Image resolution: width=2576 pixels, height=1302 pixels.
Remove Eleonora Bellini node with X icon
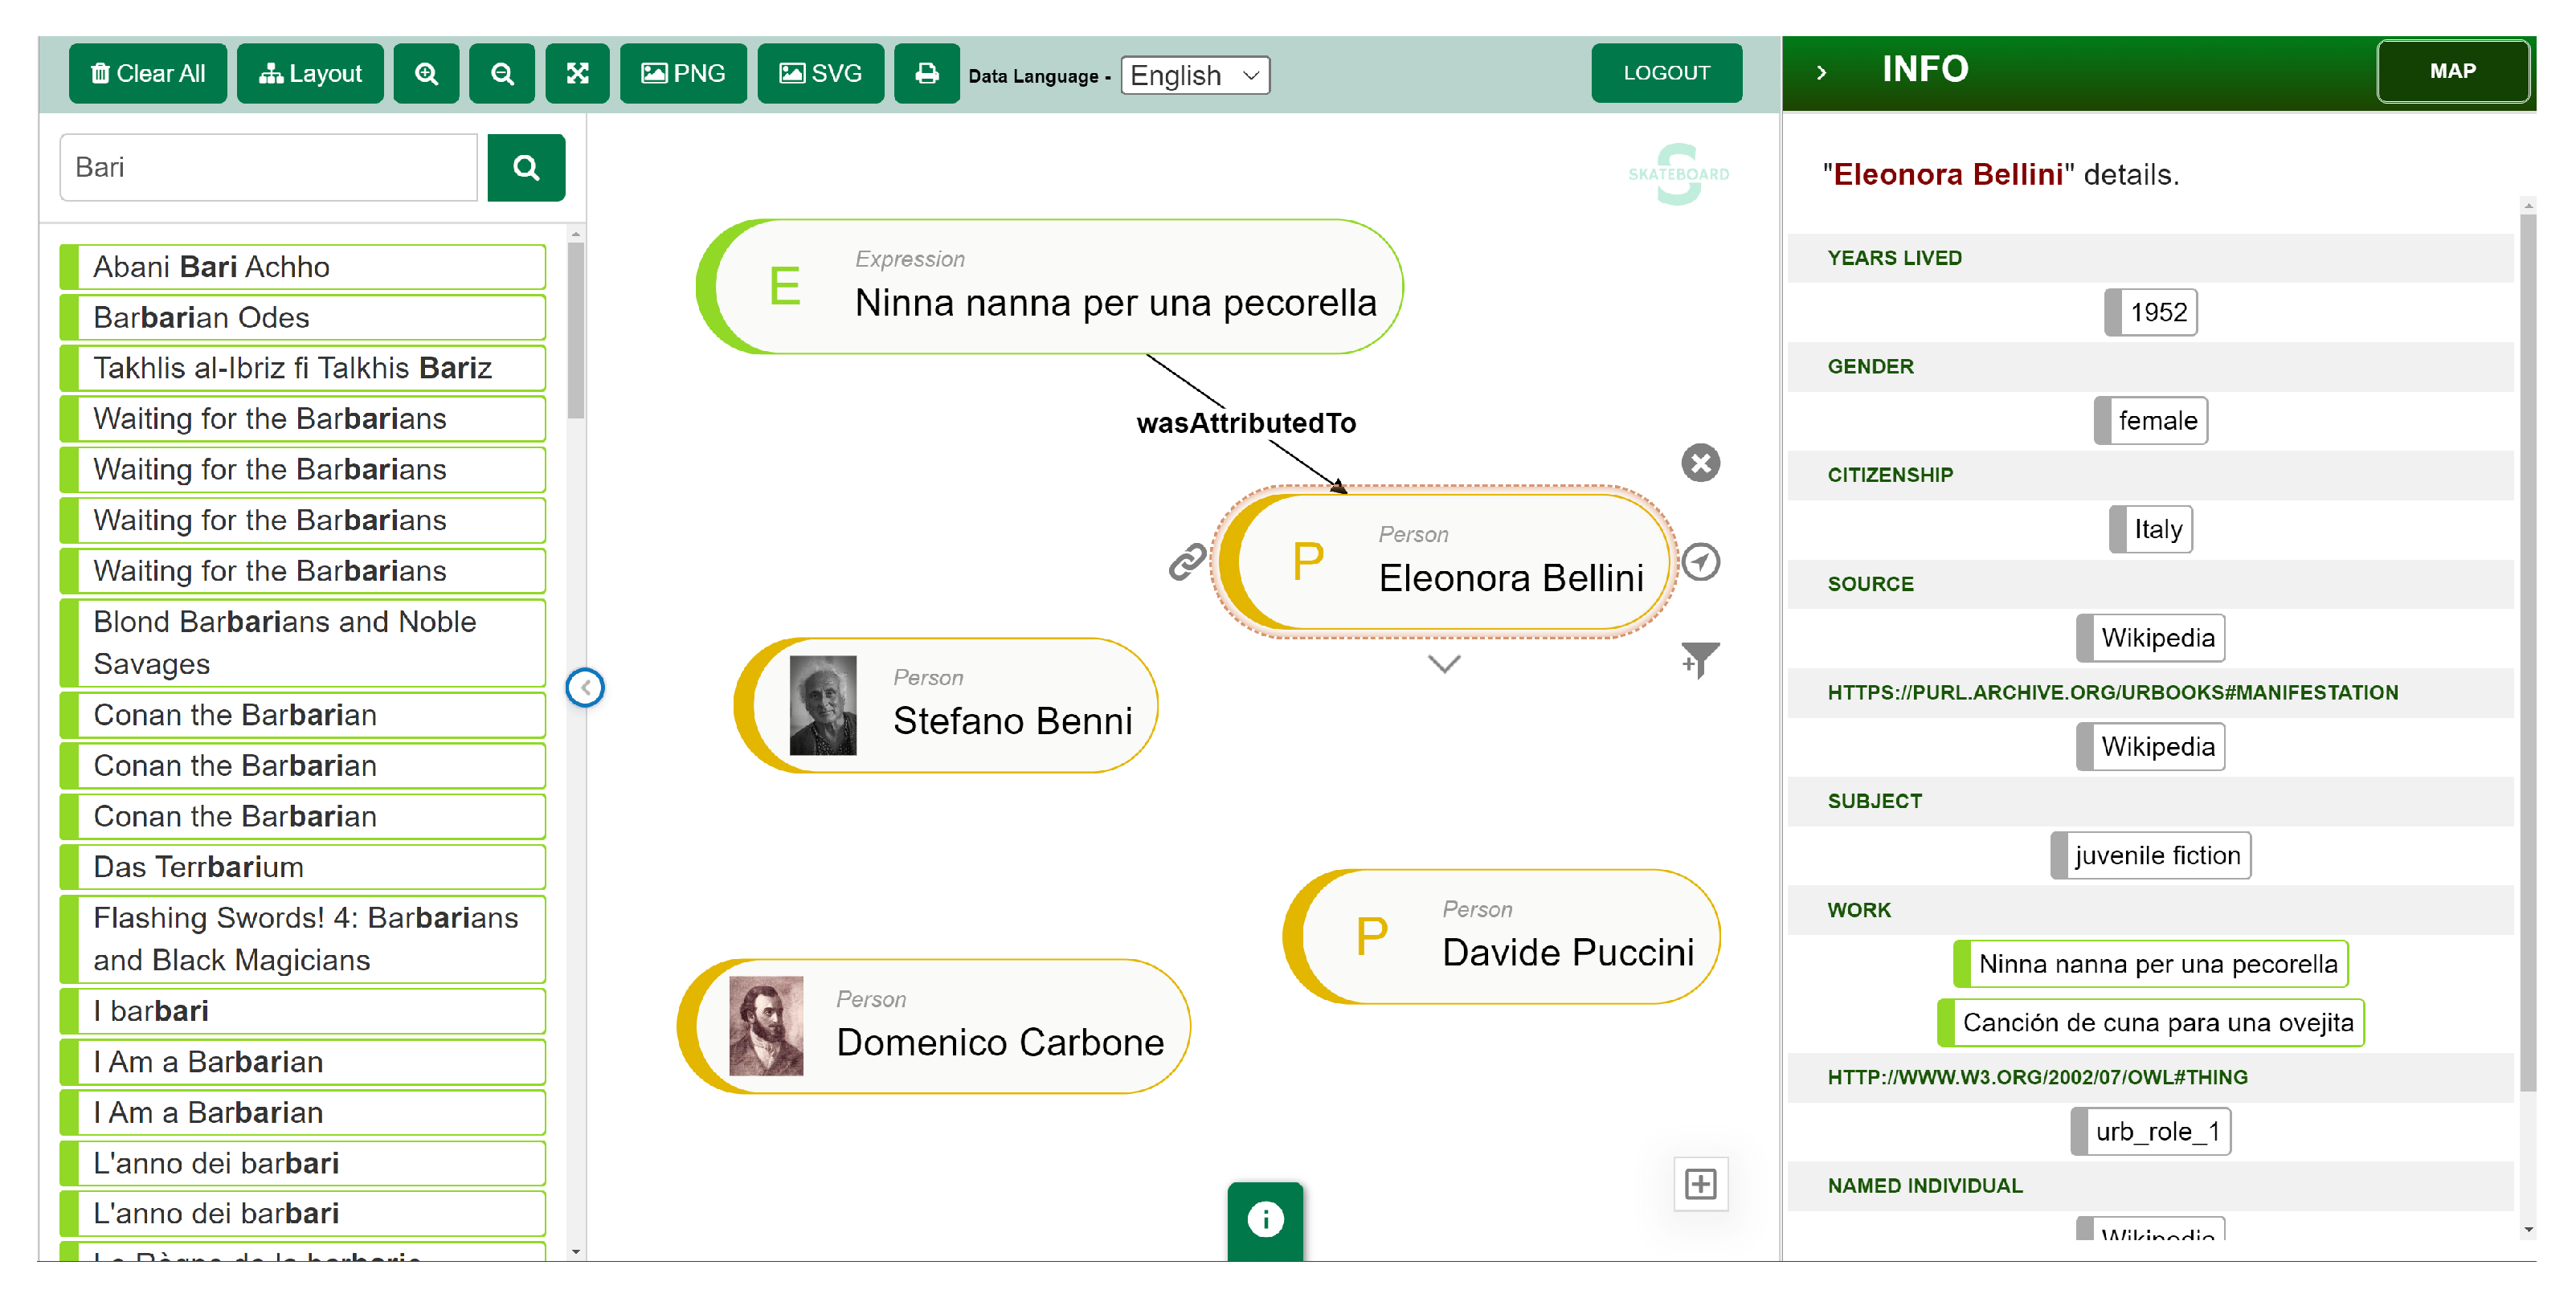click(x=1700, y=463)
